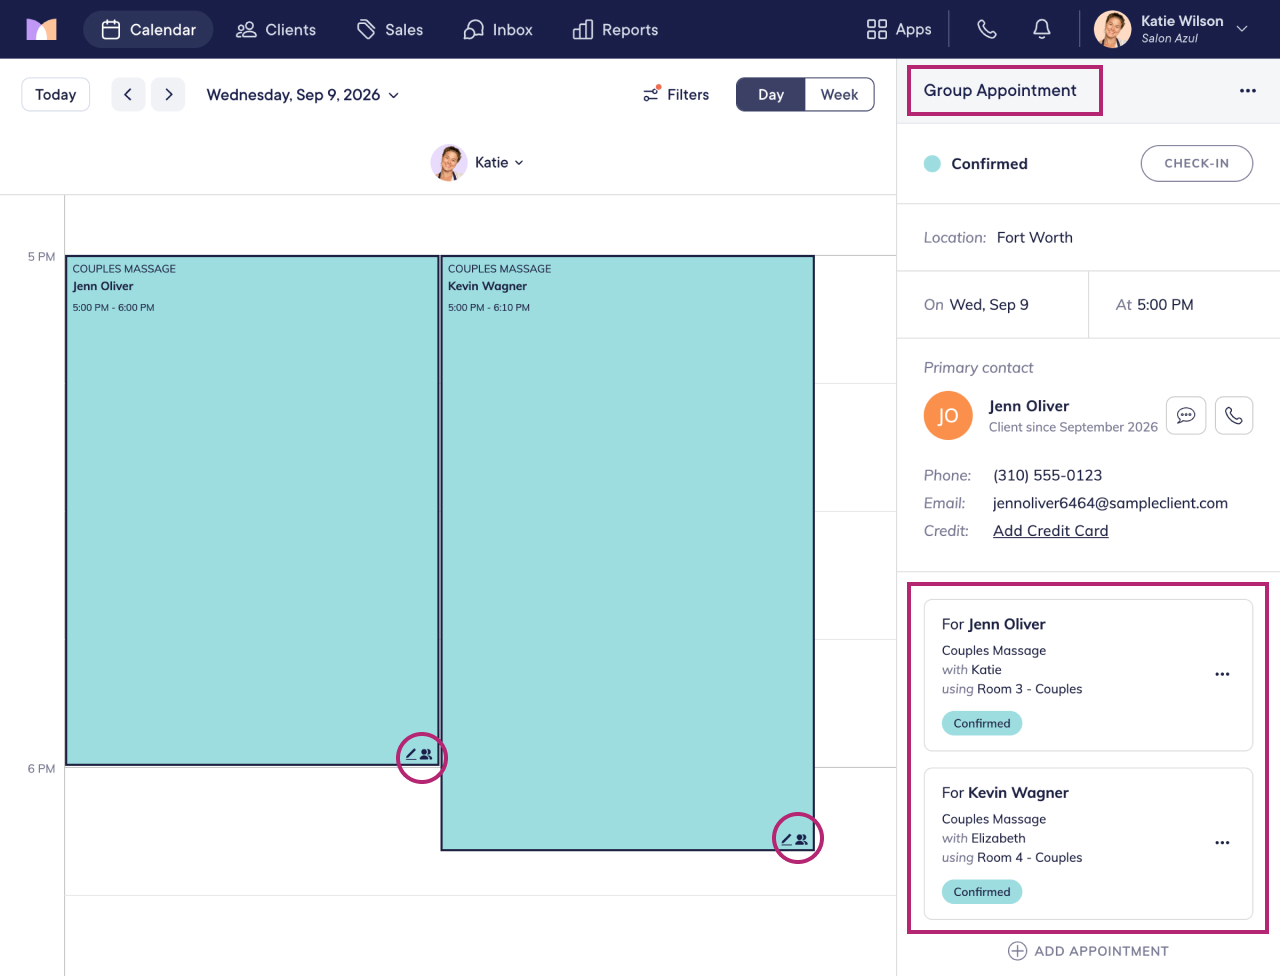
Task: Open the phone dialer icon in top bar
Action: [x=987, y=29]
